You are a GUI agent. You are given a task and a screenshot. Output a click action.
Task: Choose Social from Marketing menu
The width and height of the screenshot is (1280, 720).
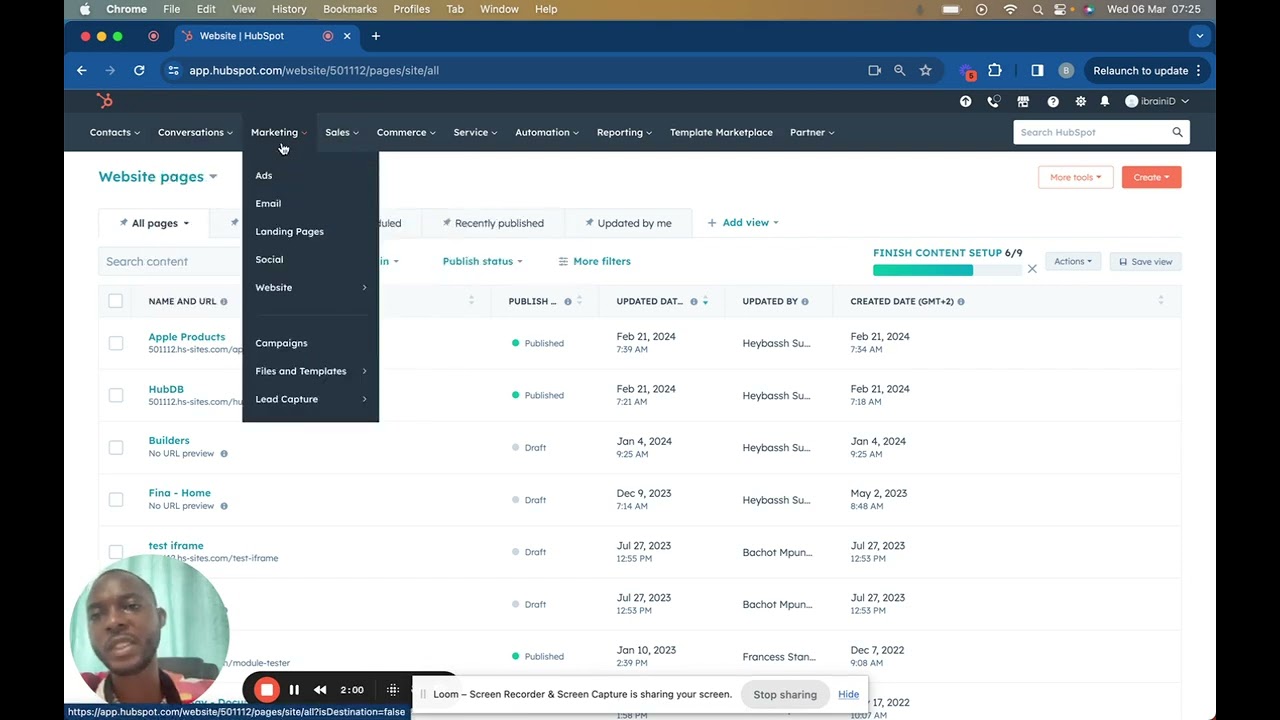pyautogui.click(x=269, y=259)
